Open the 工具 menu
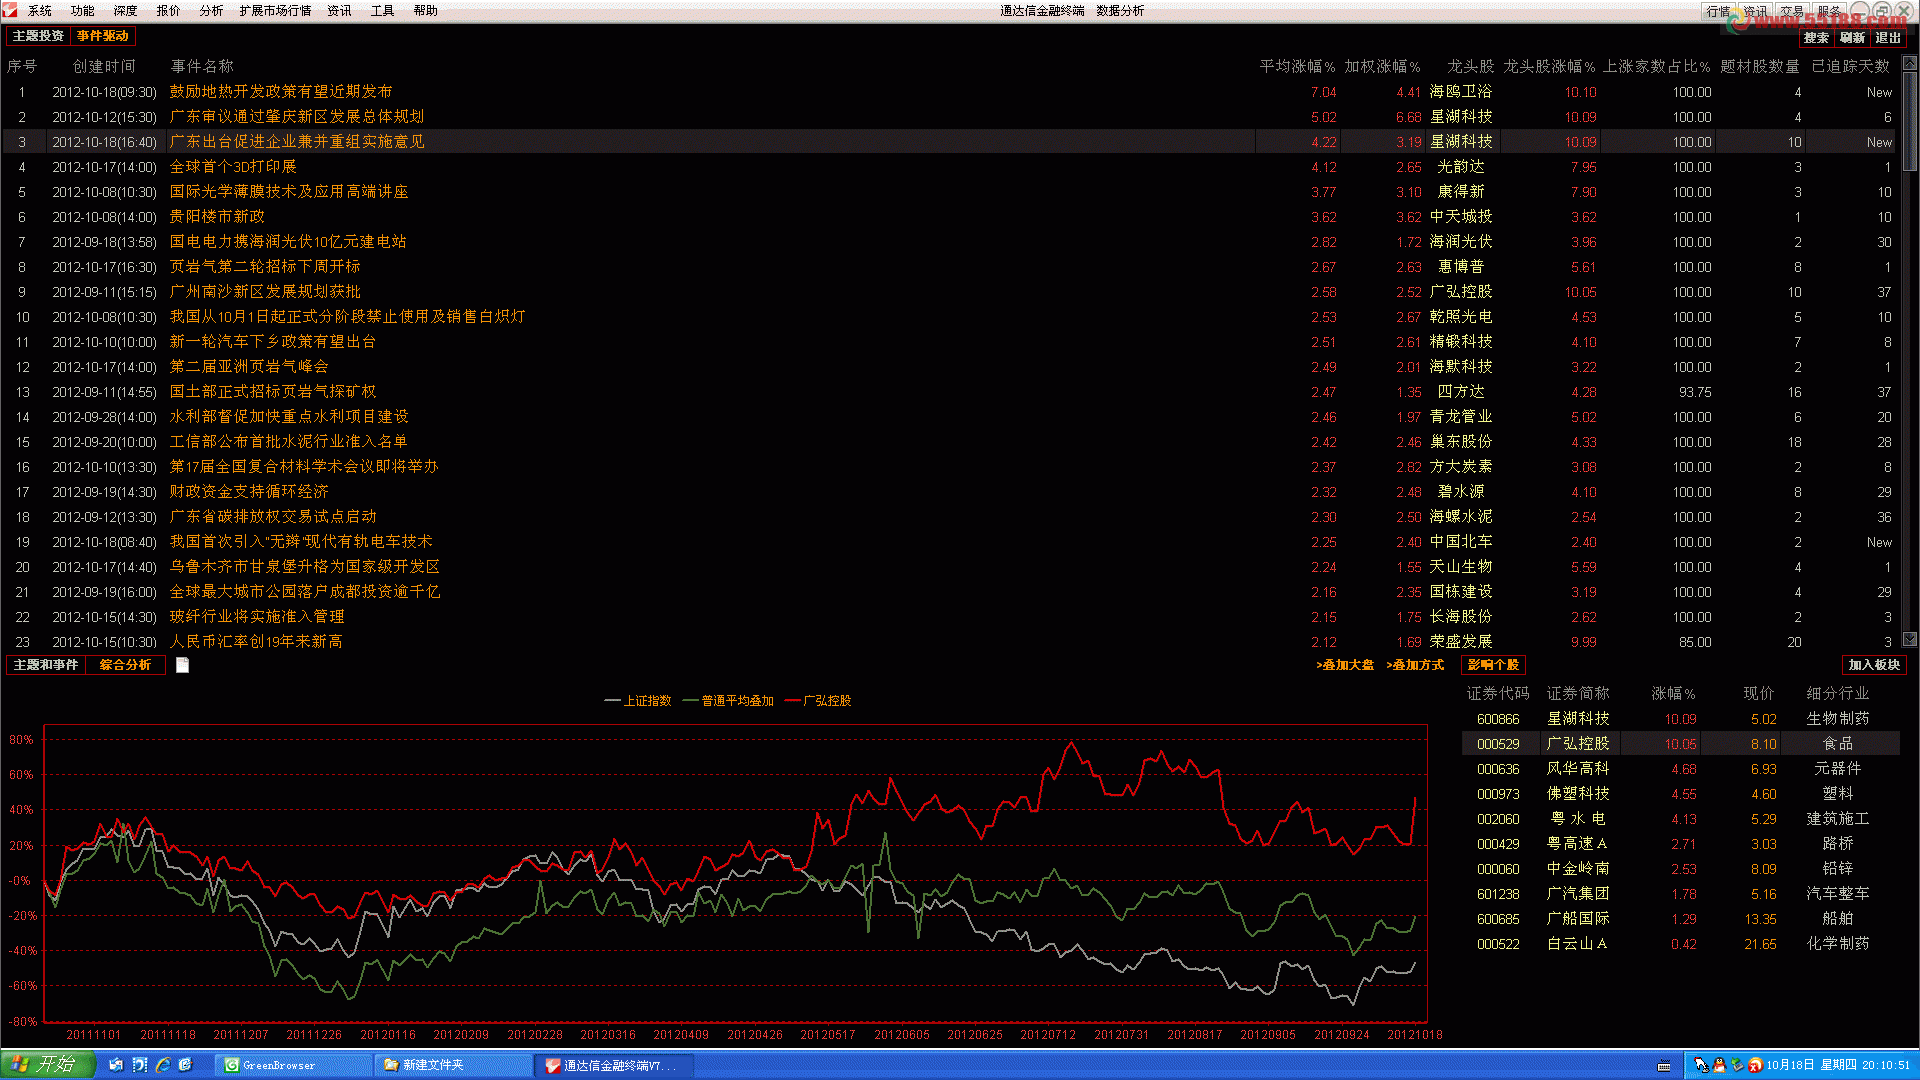This screenshot has height=1080, width=1920. pos(382,11)
